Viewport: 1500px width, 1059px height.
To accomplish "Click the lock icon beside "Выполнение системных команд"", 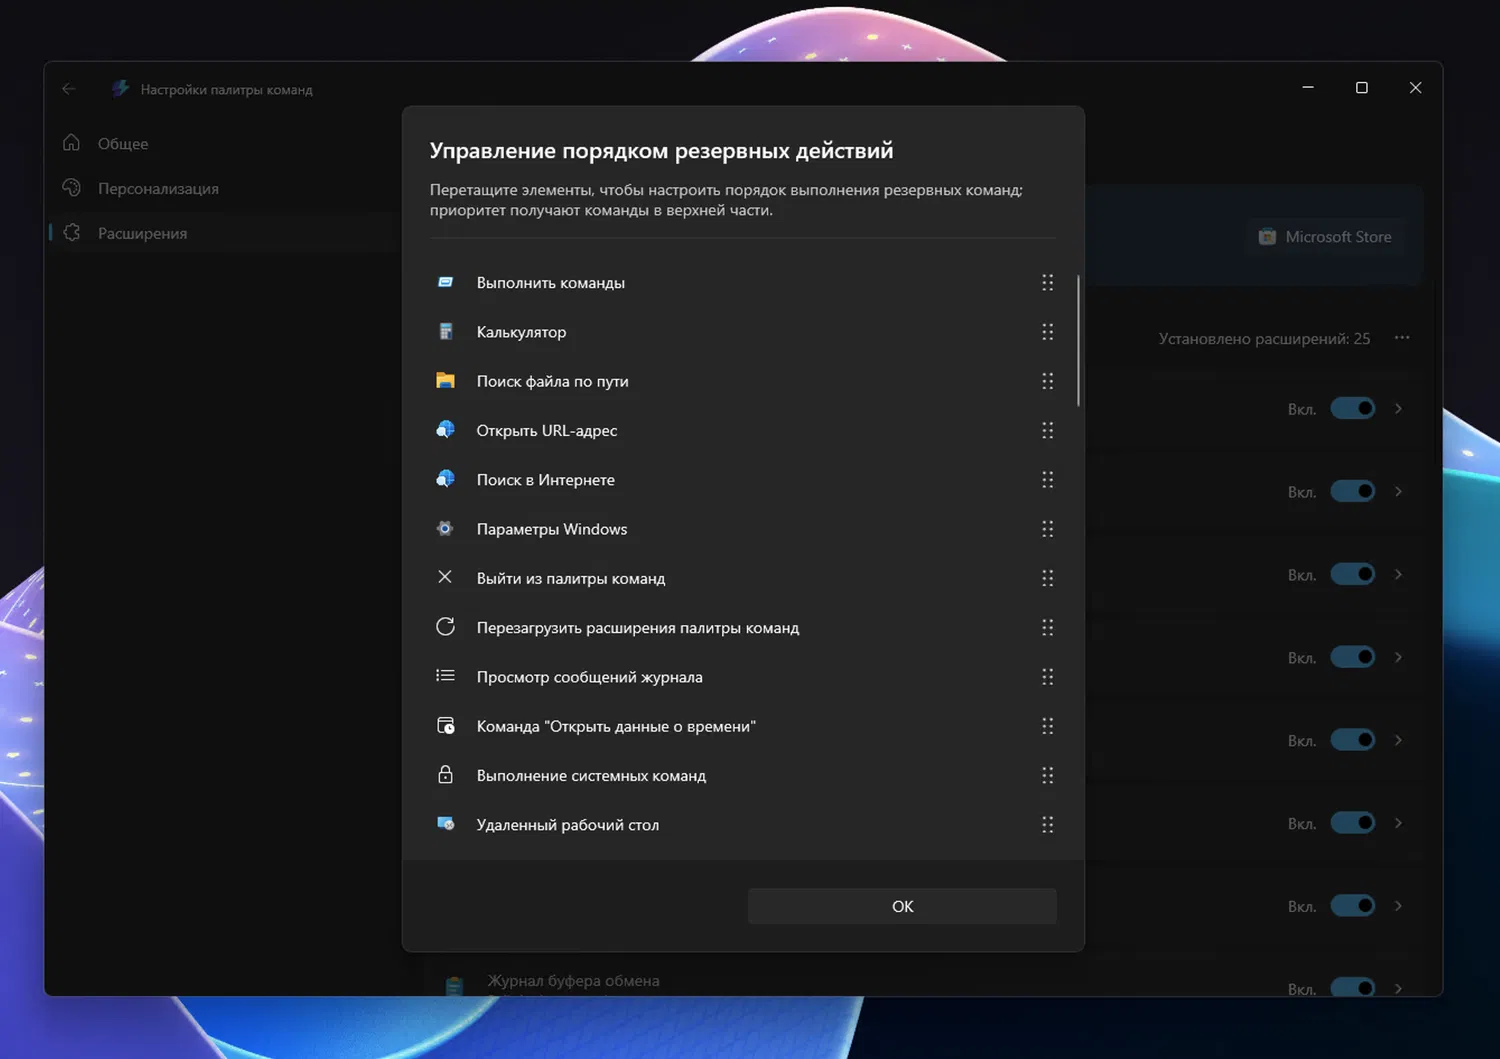I will [x=445, y=775].
